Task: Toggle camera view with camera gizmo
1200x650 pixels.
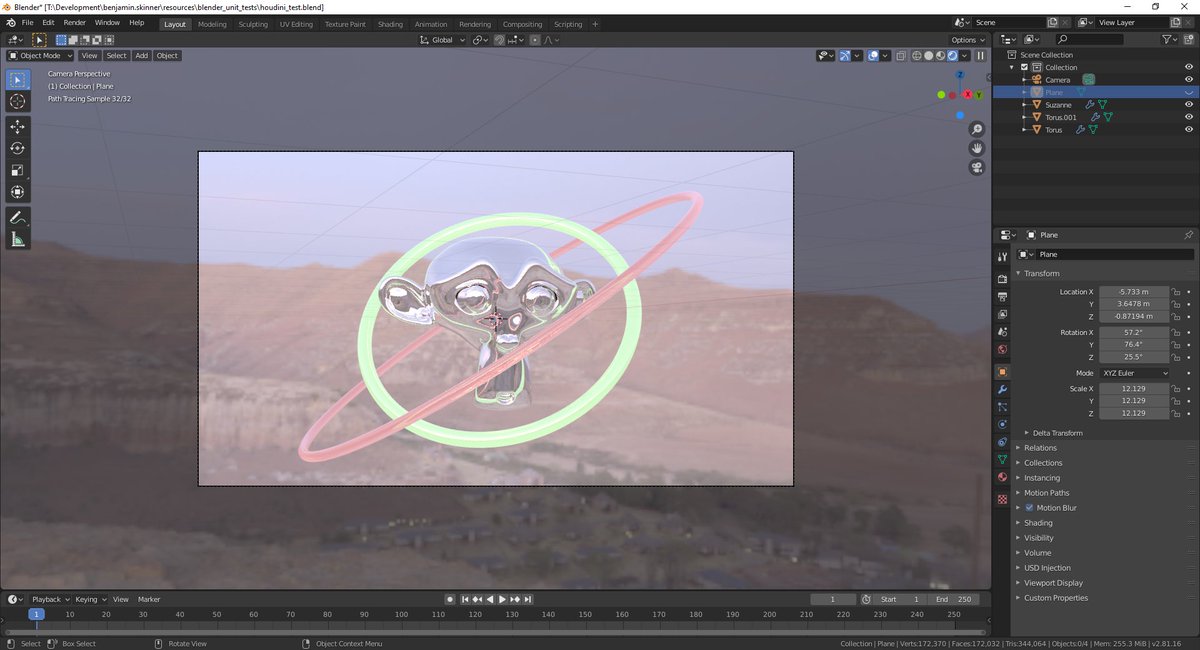Action: coord(977,167)
